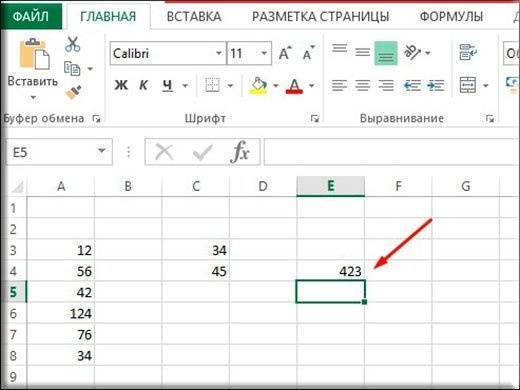Image resolution: width=520 pixels, height=390 pixels.
Task: Open Name Box E5 dropdown arrow
Action: coord(102,151)
